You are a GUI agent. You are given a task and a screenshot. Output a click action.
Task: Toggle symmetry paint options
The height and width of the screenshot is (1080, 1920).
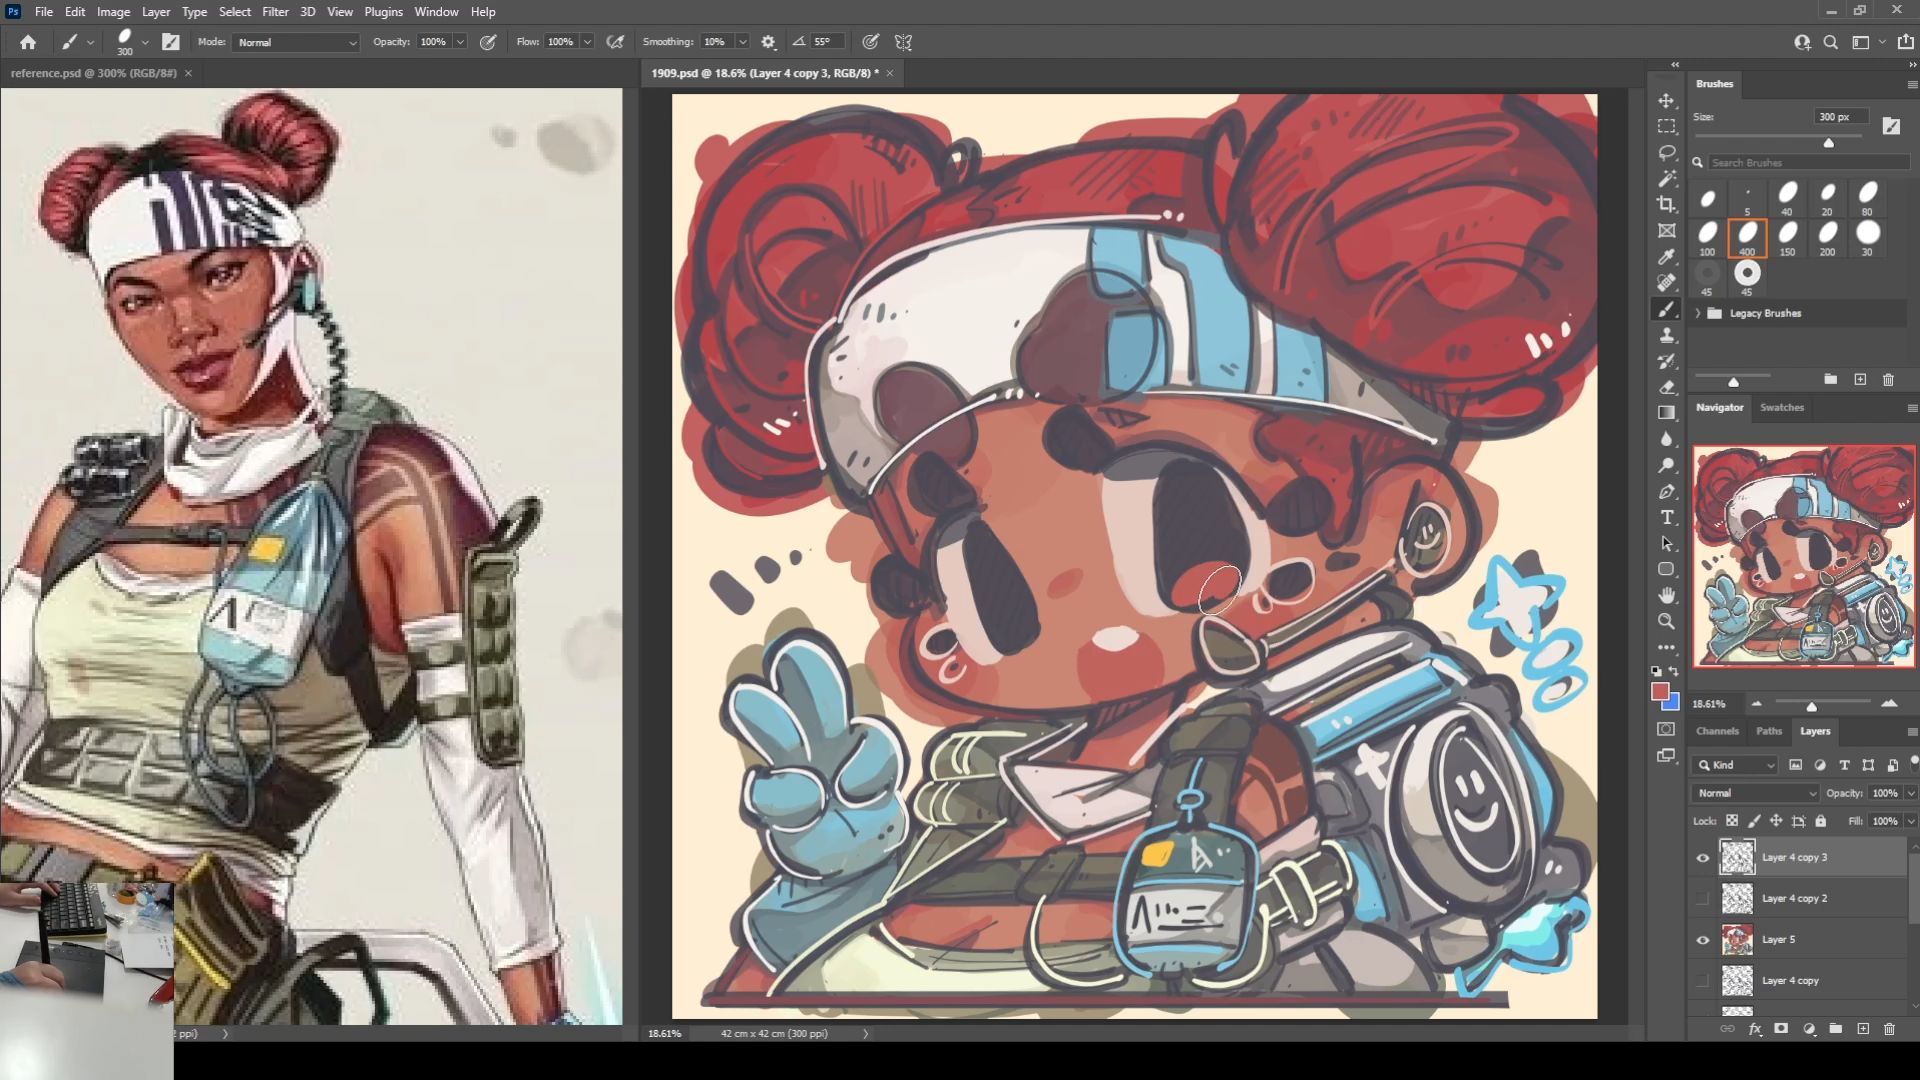point(904,42)
